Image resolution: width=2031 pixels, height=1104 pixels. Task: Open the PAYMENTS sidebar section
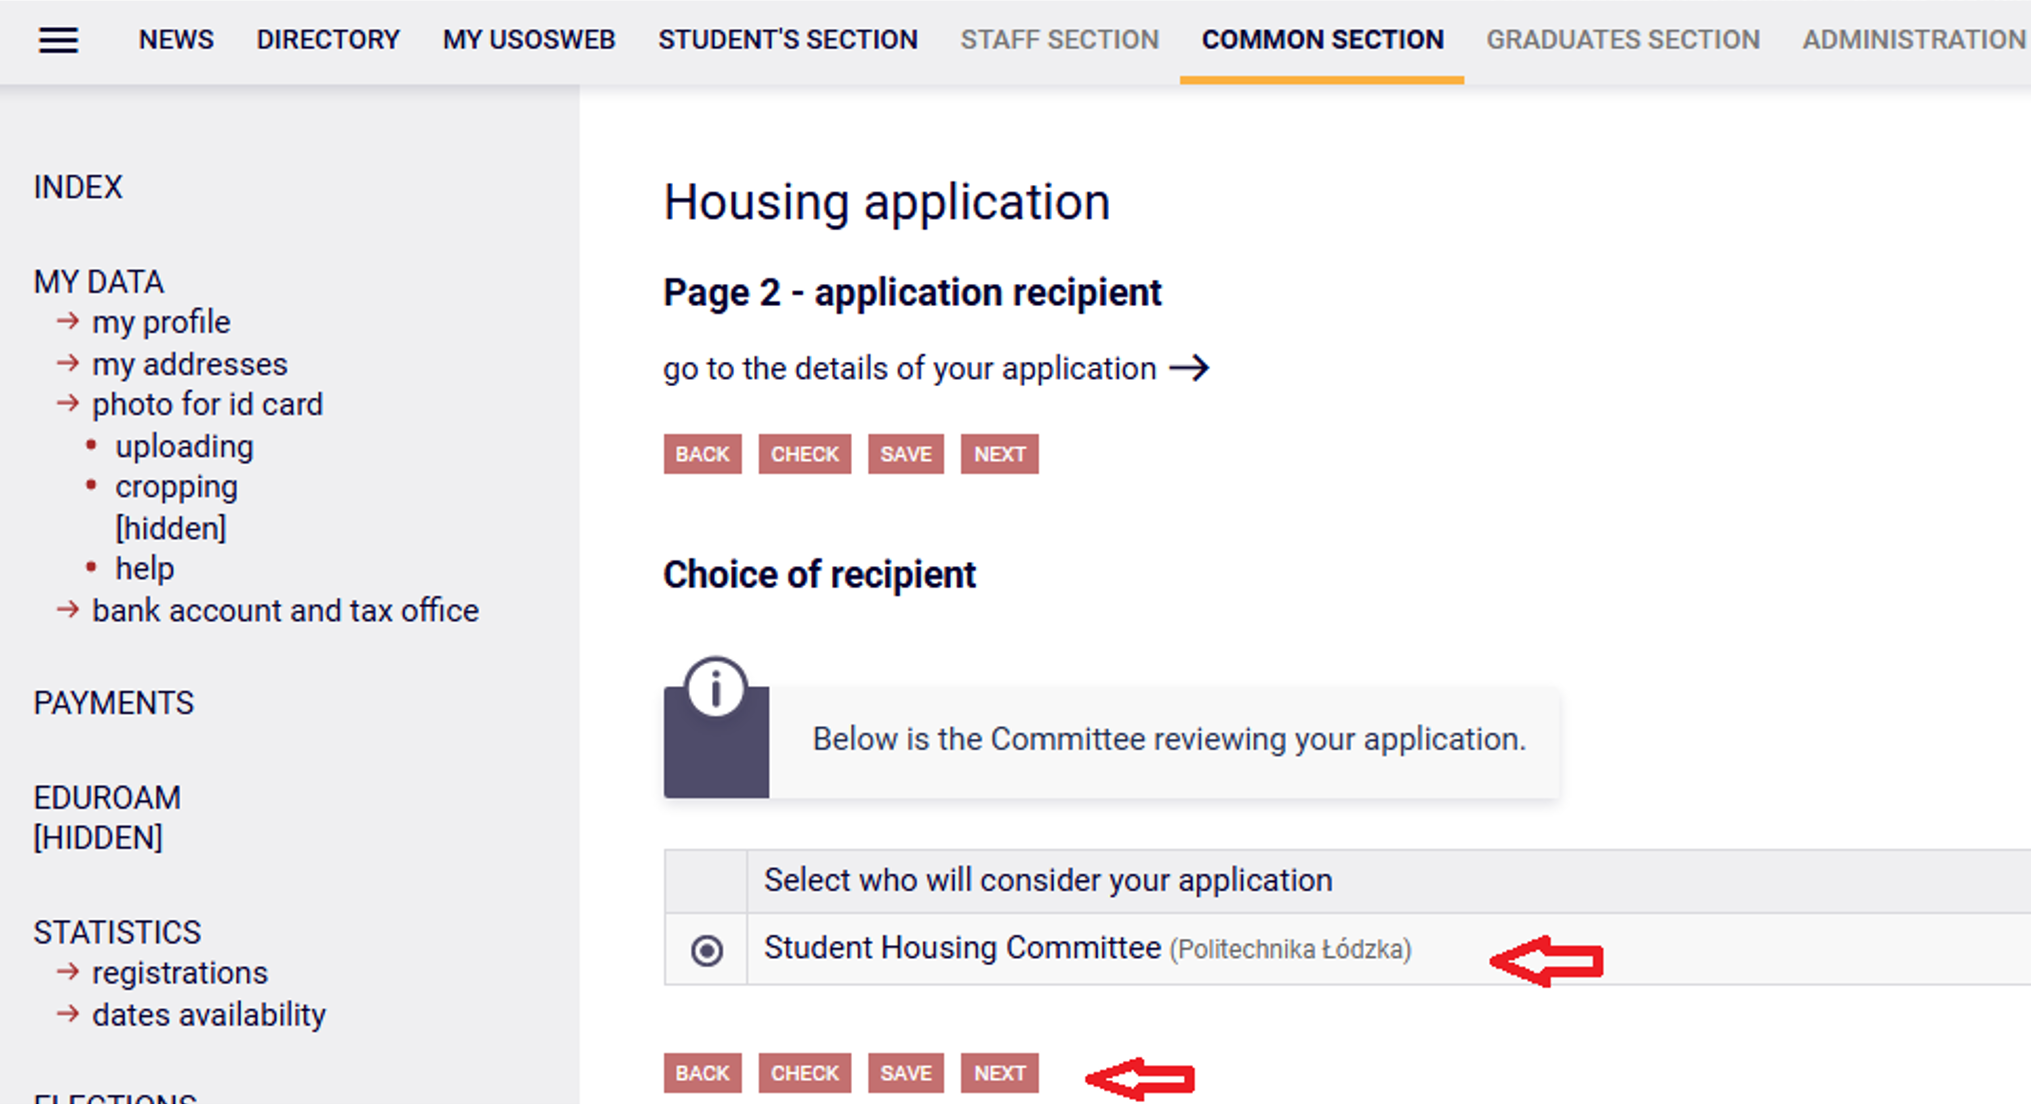tap(114, 703)
